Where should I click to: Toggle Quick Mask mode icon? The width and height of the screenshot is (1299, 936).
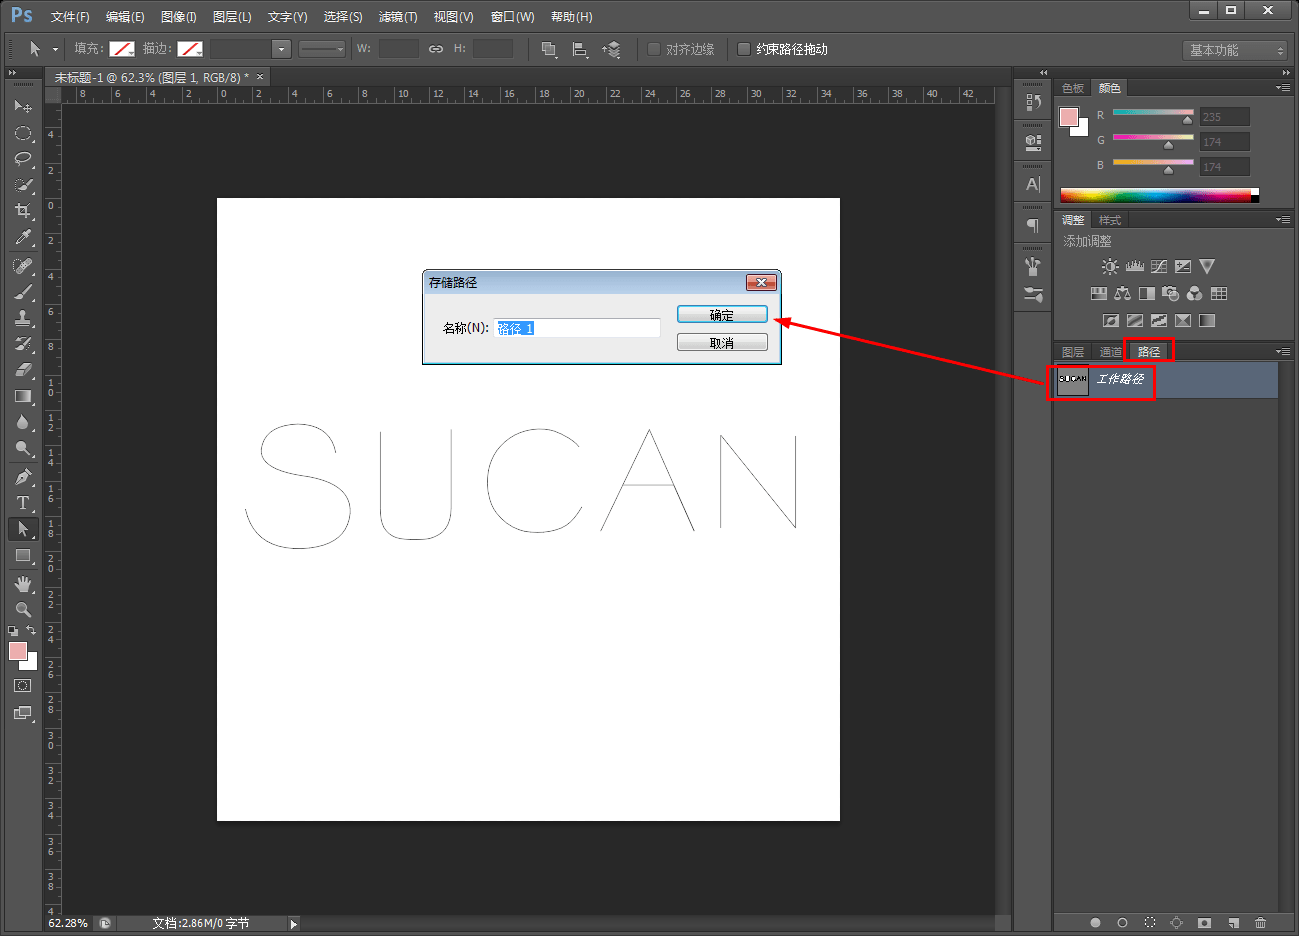pos(23,686)
